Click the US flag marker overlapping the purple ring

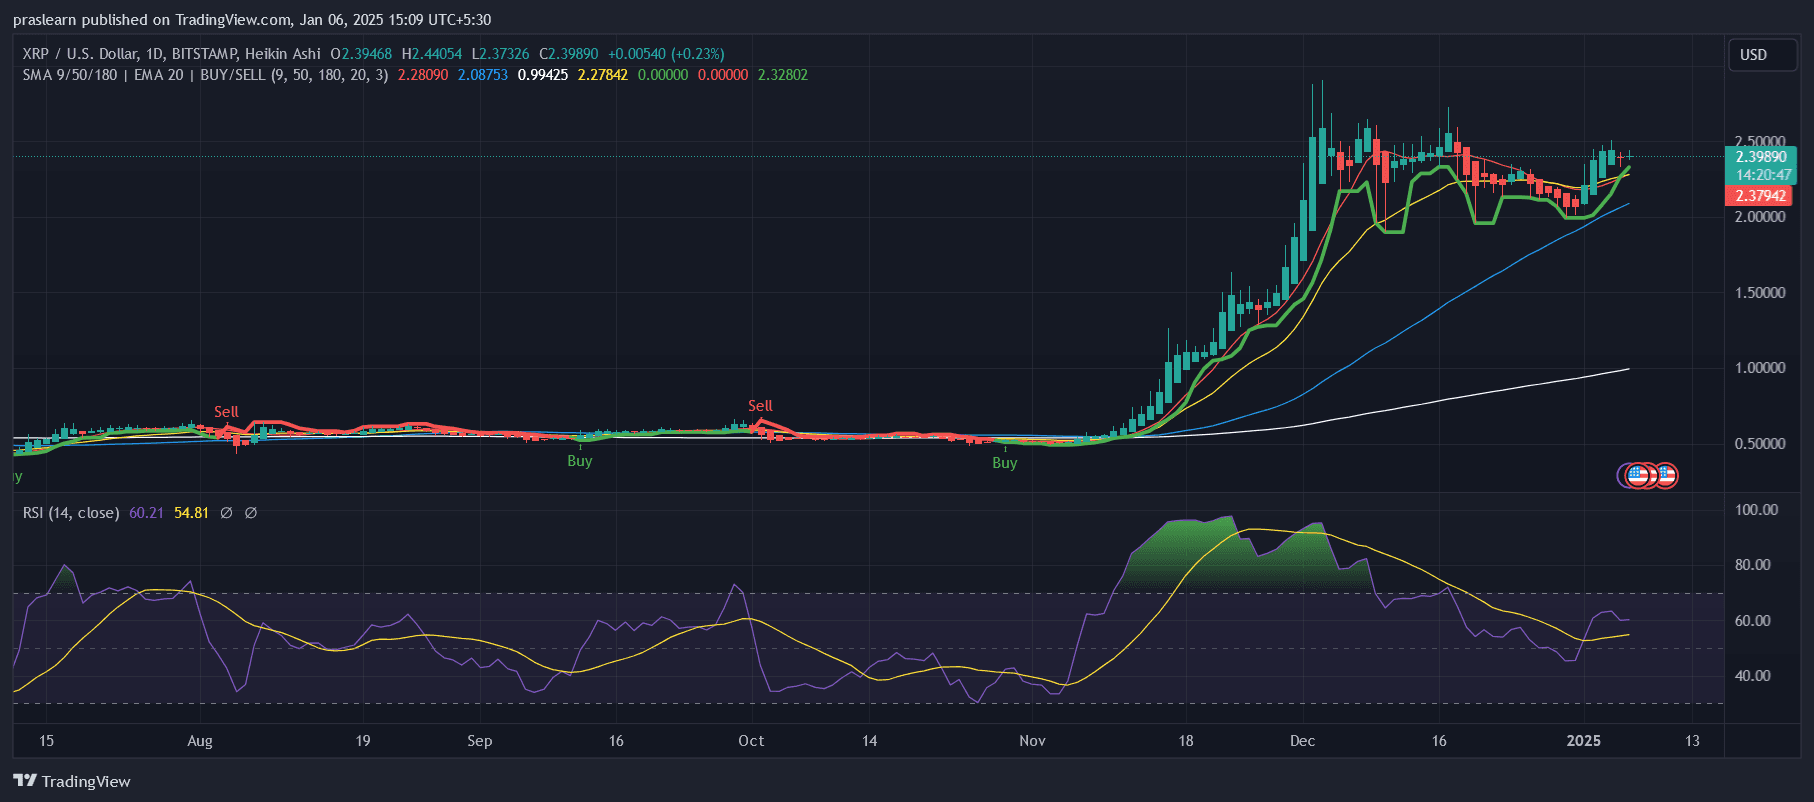point(1637,475)
